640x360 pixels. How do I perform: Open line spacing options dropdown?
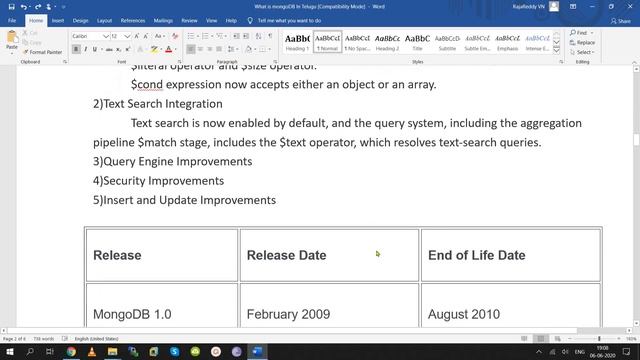tap(232, 49)
